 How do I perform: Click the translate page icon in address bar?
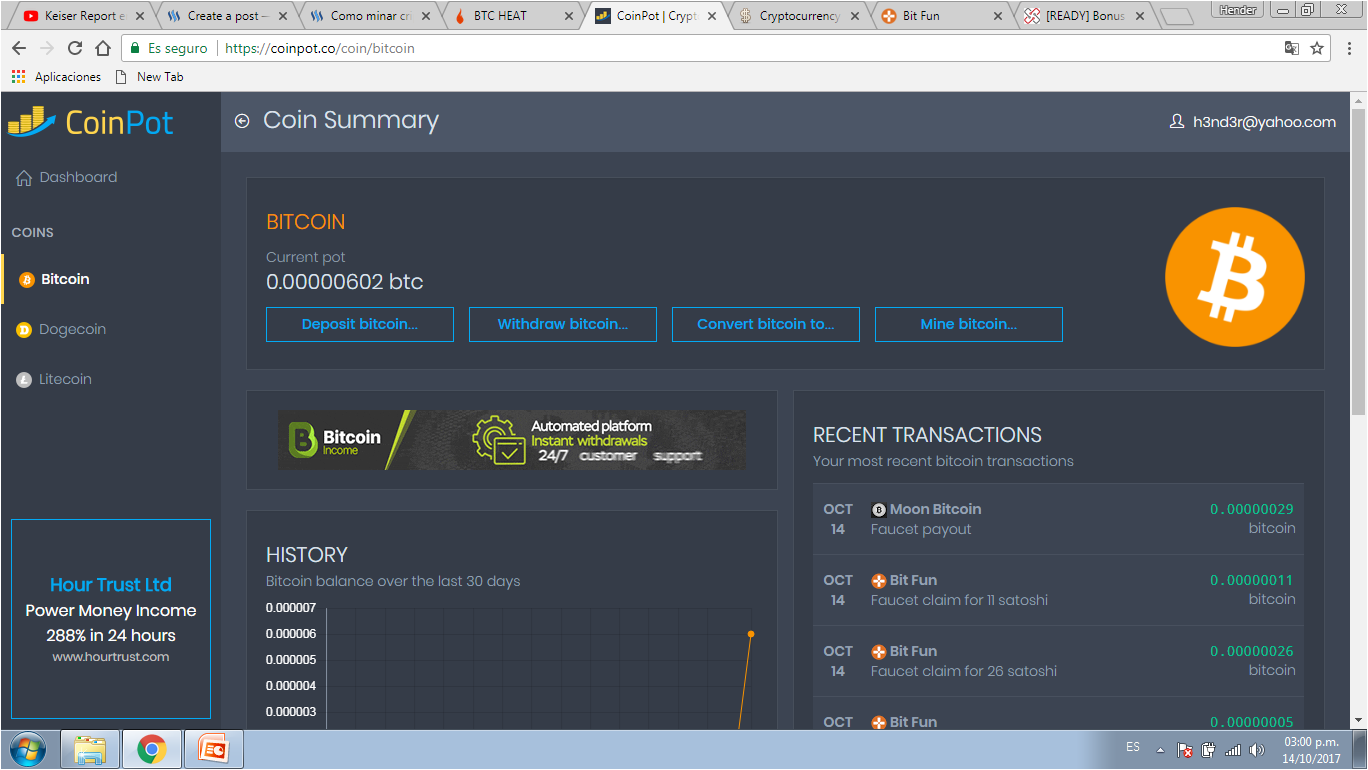[1292, 48]
